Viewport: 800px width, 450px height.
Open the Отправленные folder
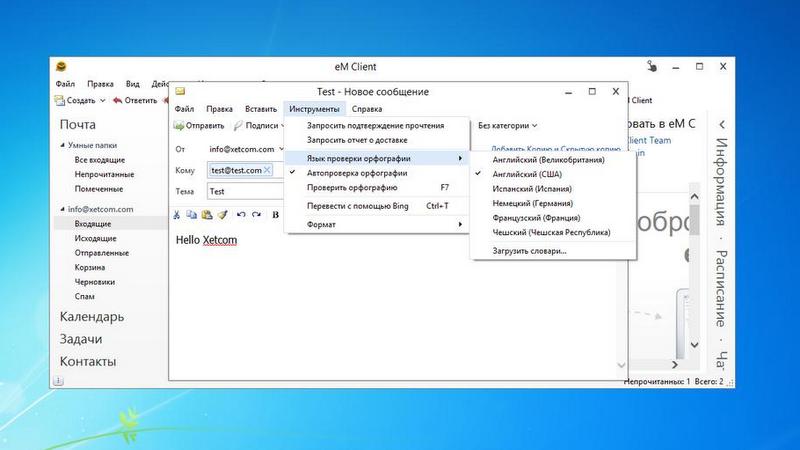pyautogui.click(x=102, y=253)
